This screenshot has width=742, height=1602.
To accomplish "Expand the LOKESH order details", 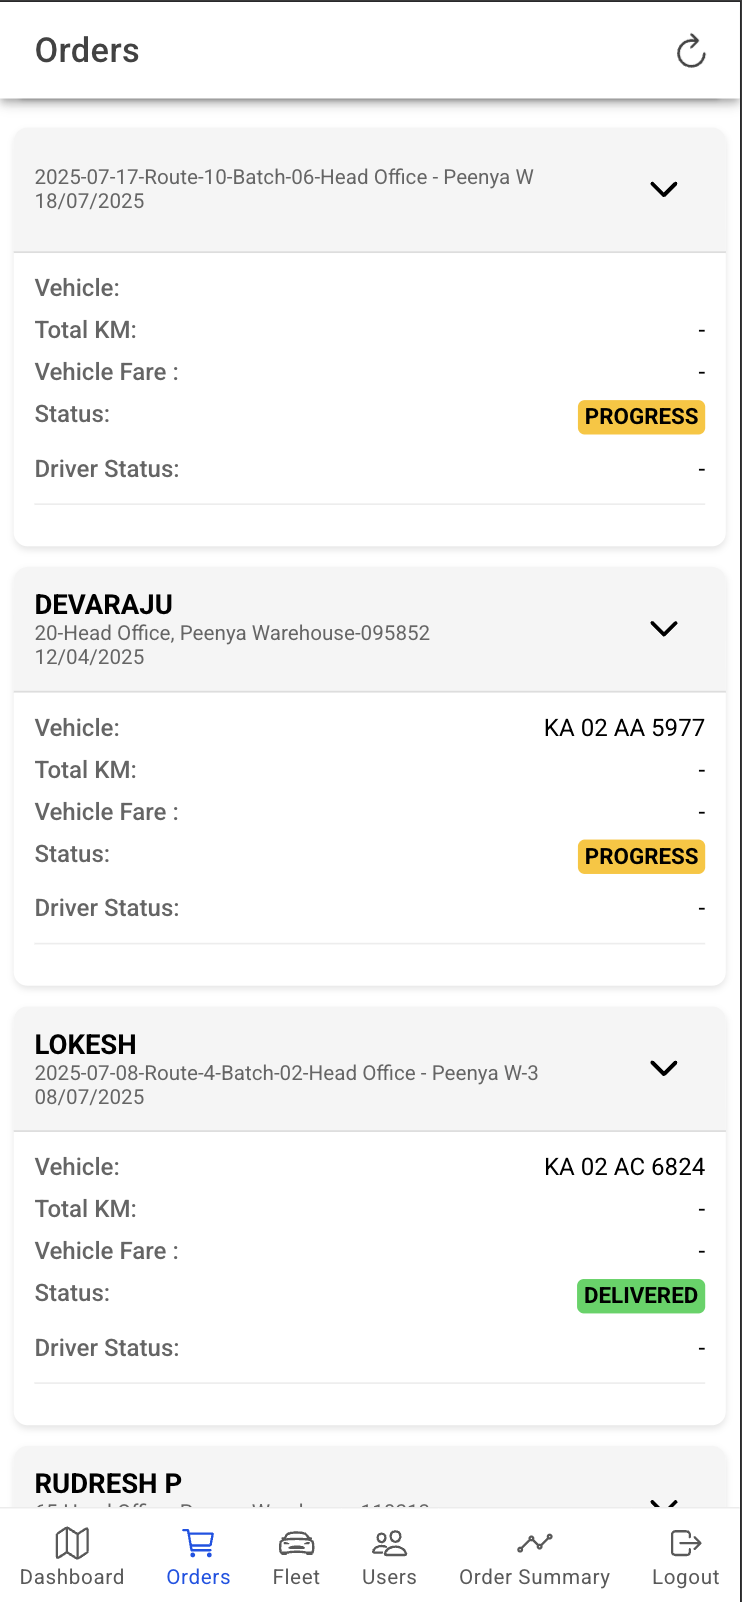I will (664, 1068).
